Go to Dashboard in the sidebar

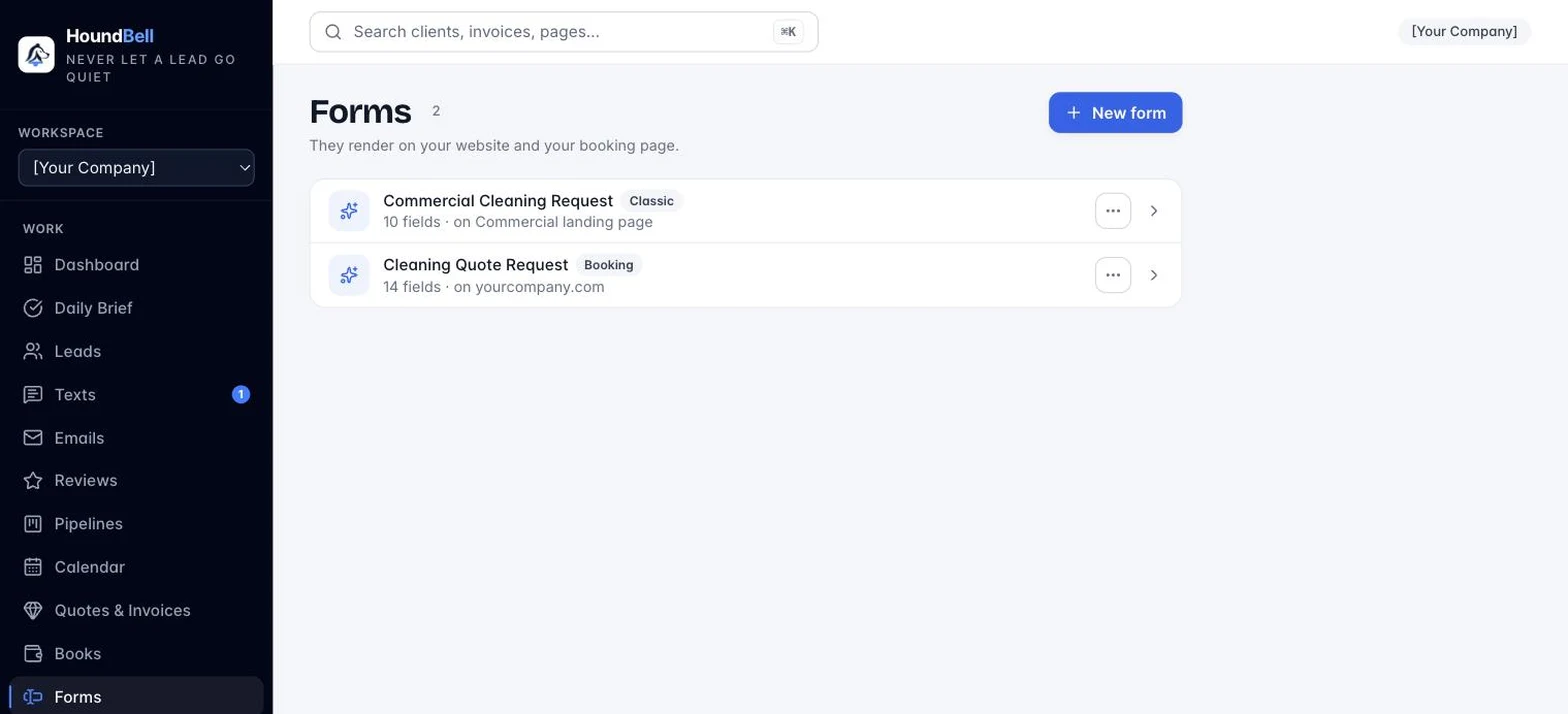pyautogui.click(x=136, y=265)
